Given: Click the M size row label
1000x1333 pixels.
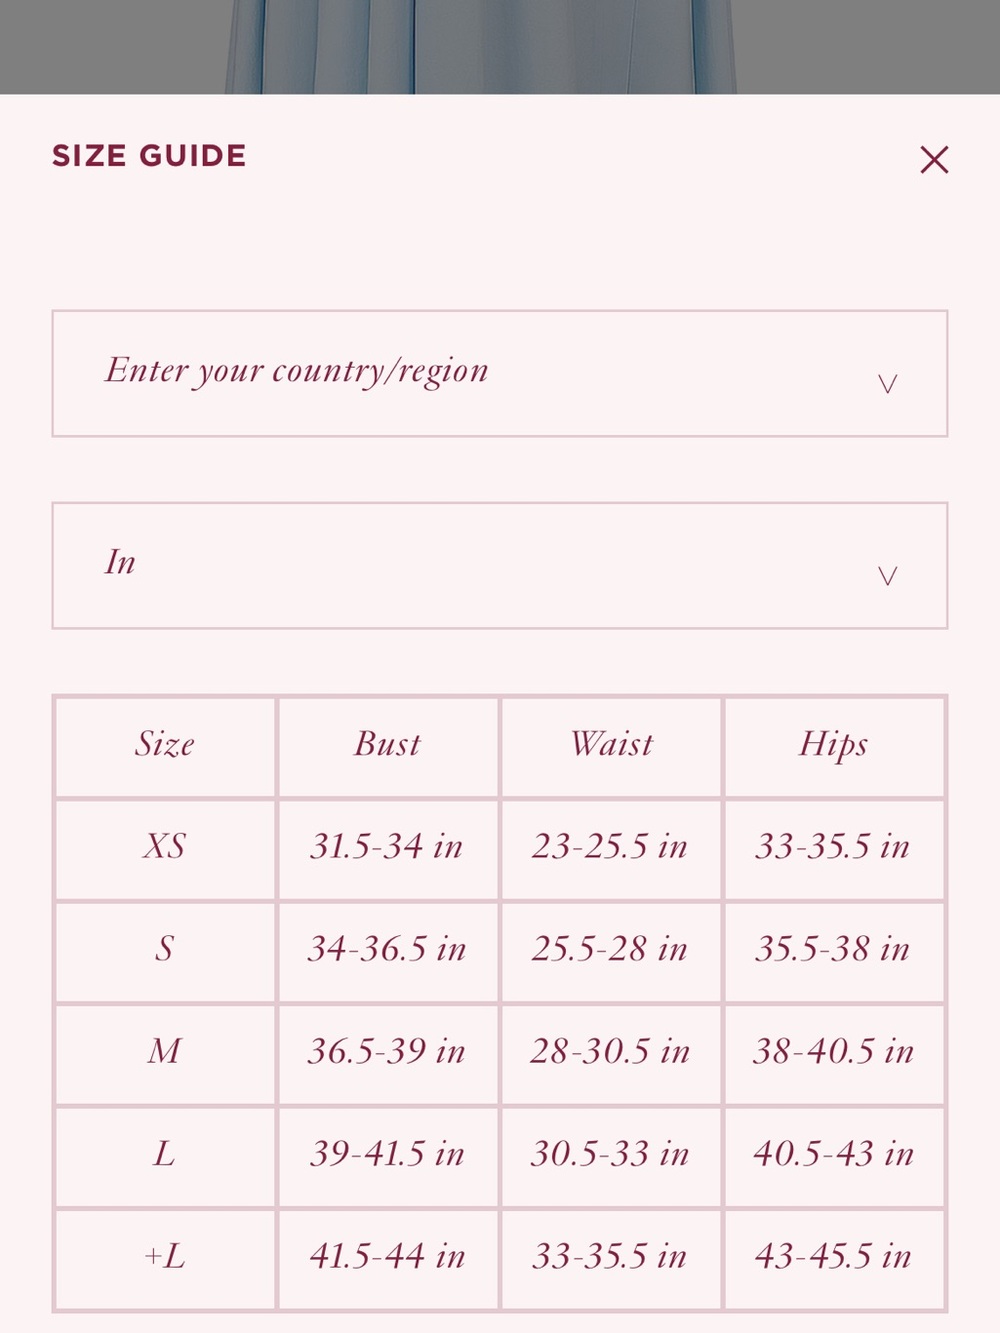Looking at the screenshot, I should (165, 1052).
